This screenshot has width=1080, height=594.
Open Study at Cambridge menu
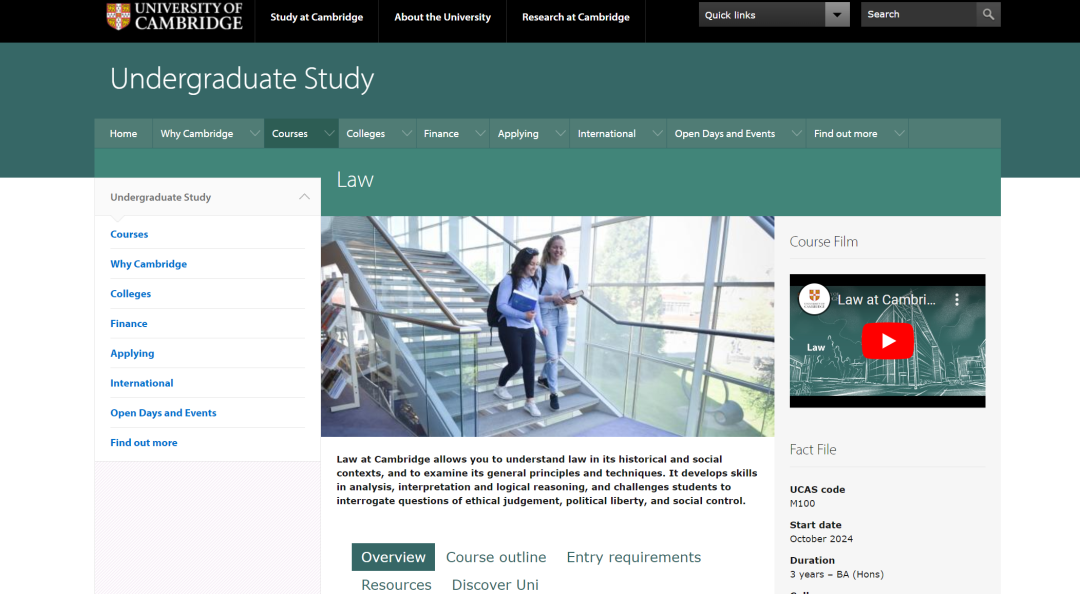317,17
